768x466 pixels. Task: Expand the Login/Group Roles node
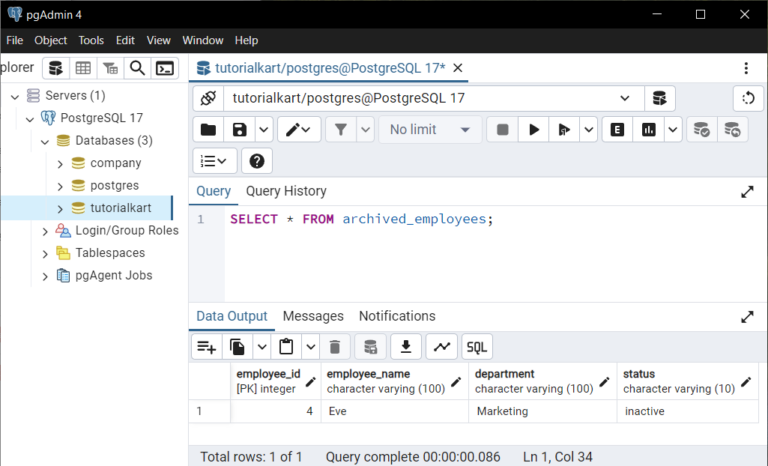pyautogui.click(x=45, y=231)
